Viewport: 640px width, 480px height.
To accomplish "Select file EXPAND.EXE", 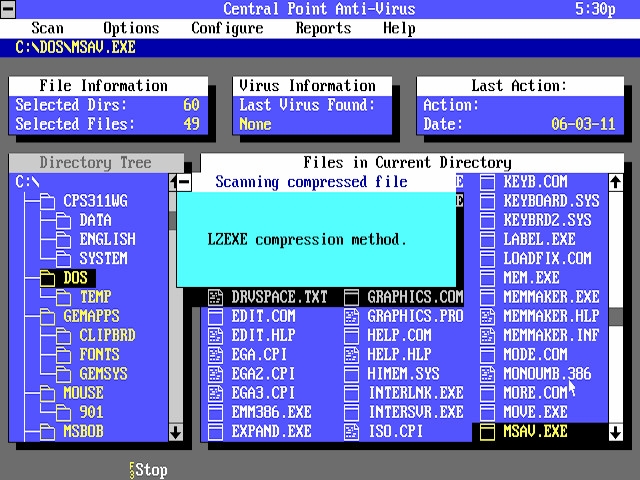I will pyautogui.click(x=271, y=431).
